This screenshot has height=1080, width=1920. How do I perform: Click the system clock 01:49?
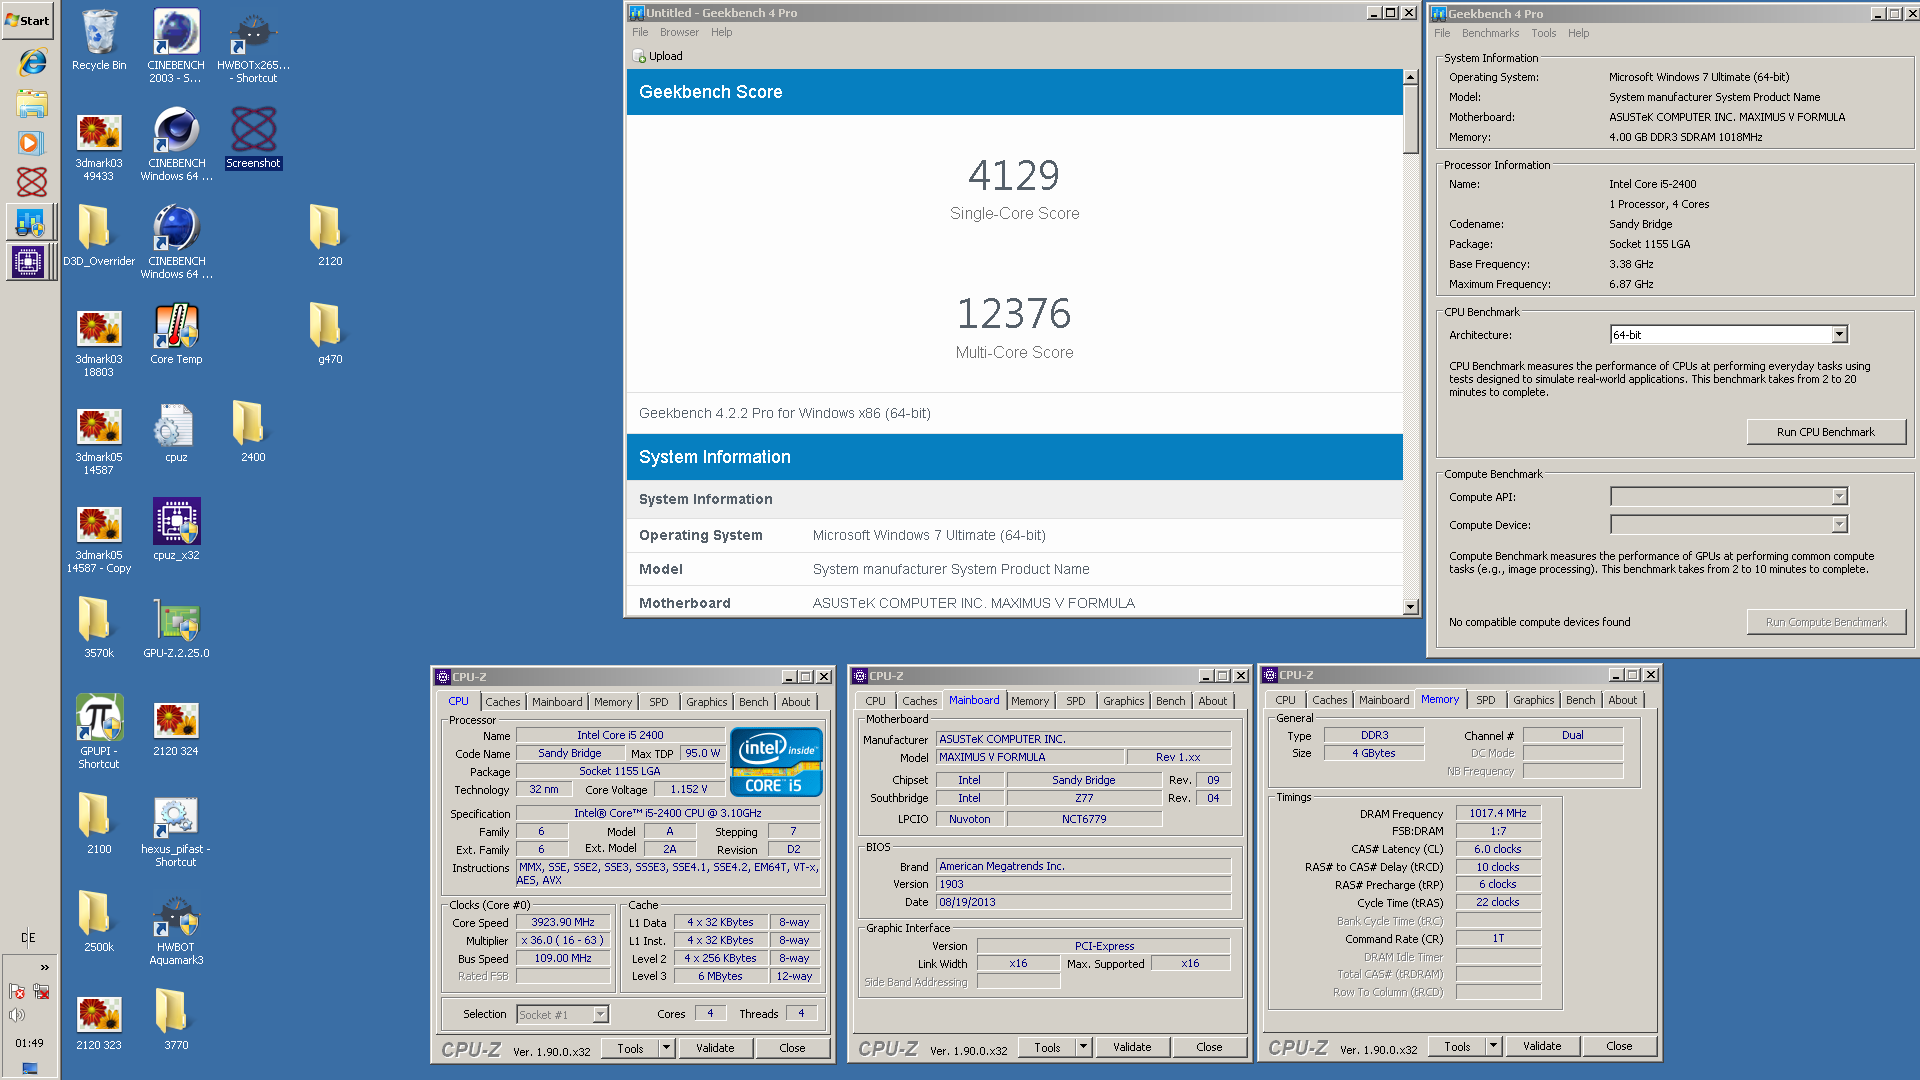tap(29, 1043)
